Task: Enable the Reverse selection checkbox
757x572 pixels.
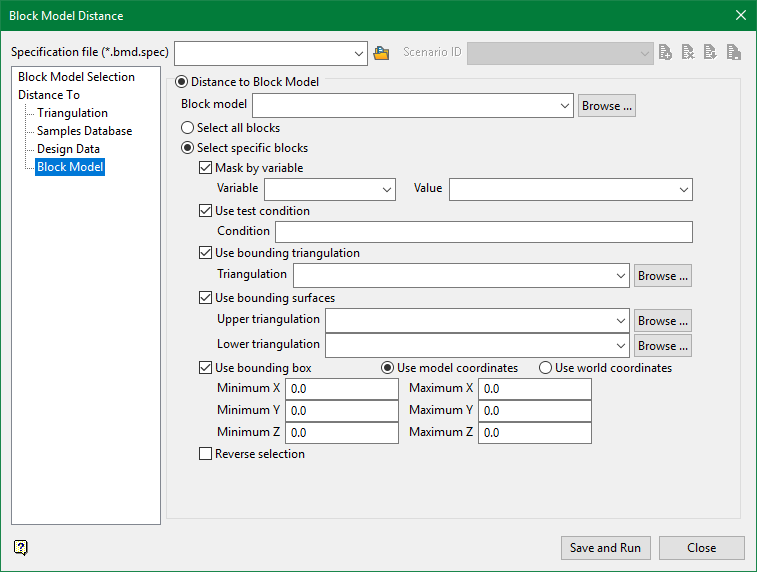Action: click(206, 454)
